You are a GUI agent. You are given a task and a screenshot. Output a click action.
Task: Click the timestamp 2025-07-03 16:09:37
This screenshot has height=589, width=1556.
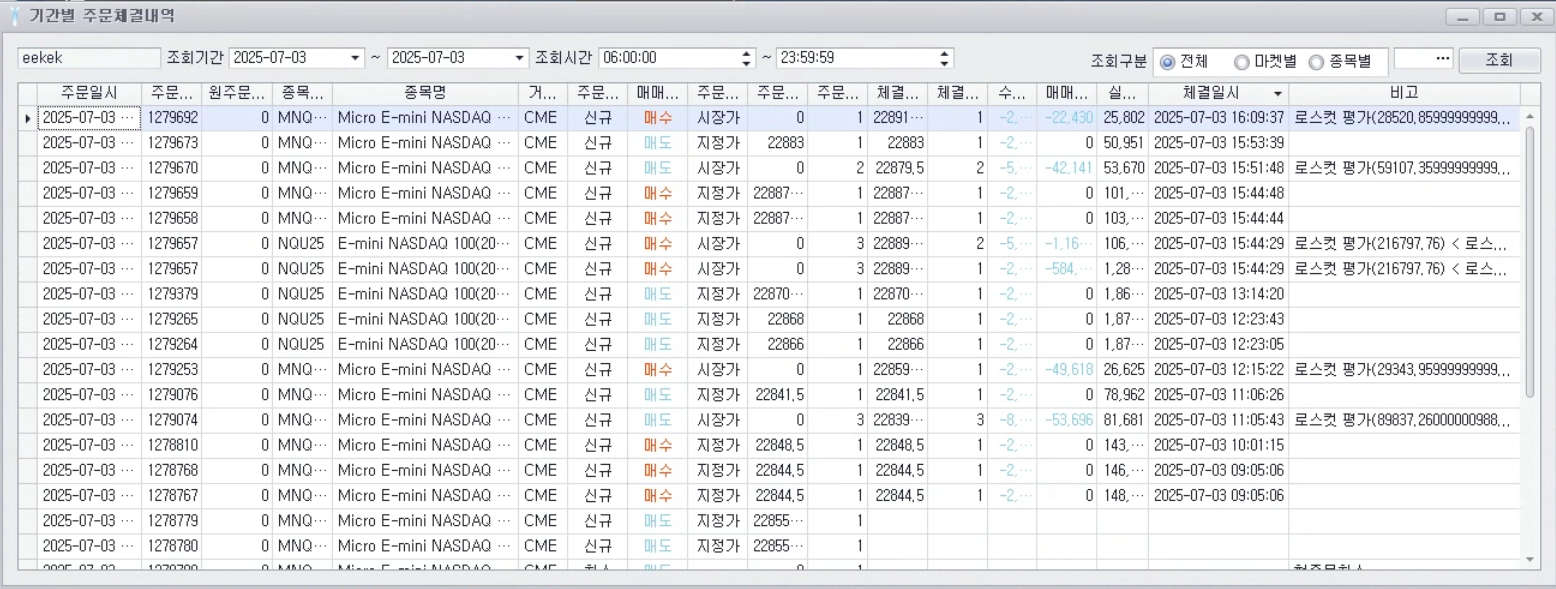(1219, 118)
